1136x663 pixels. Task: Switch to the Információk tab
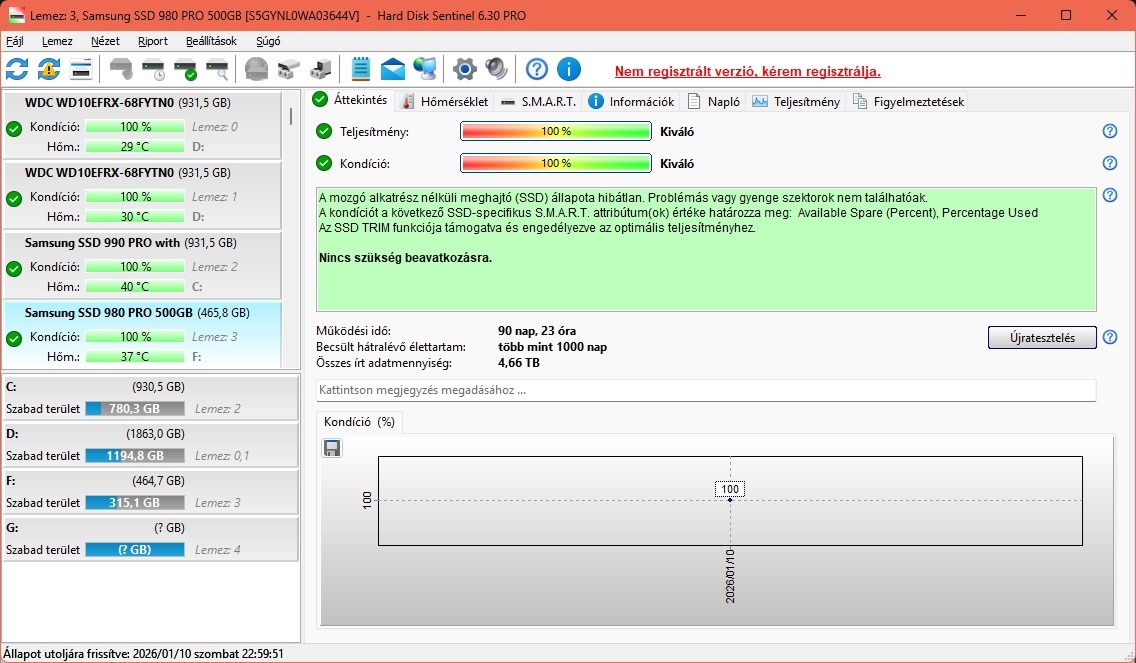click(631, 101)
